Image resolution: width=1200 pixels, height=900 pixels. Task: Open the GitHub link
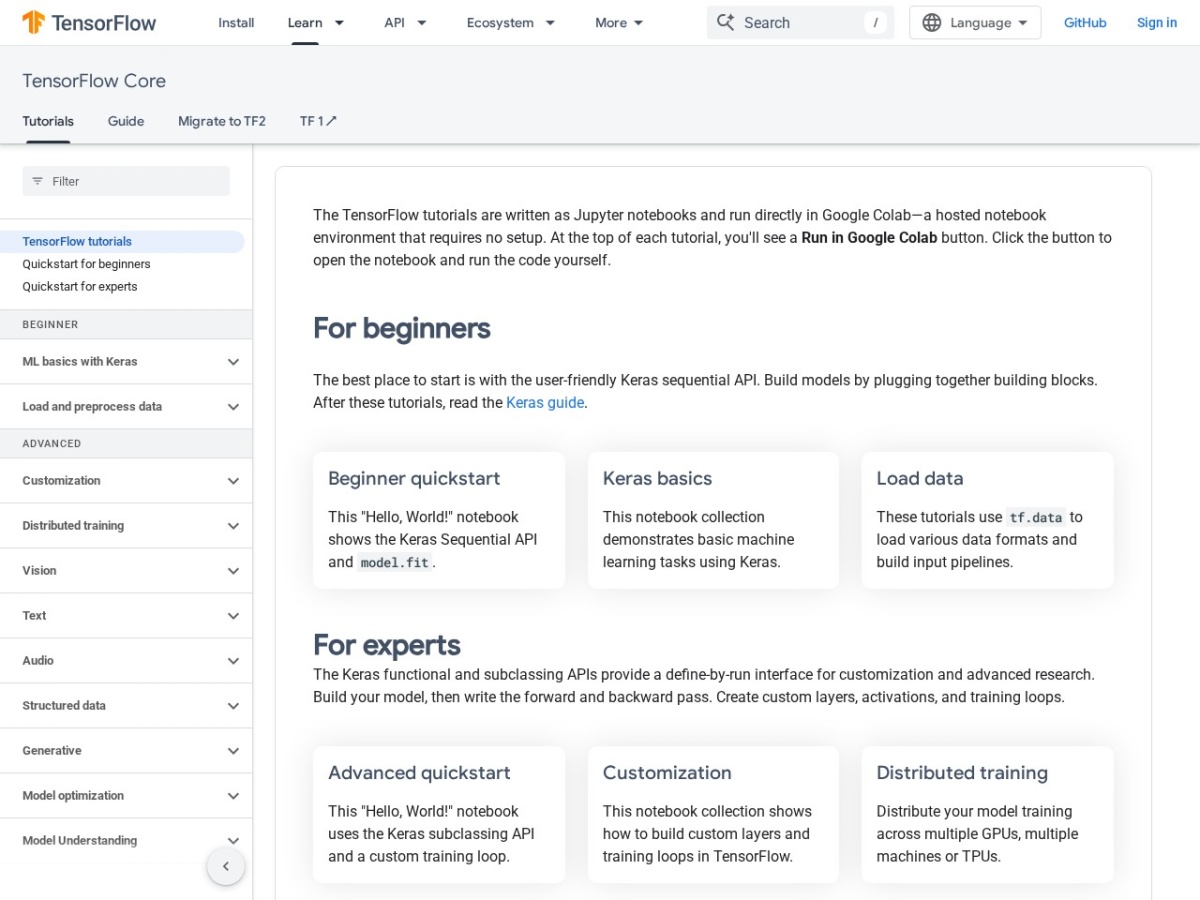1085,22
